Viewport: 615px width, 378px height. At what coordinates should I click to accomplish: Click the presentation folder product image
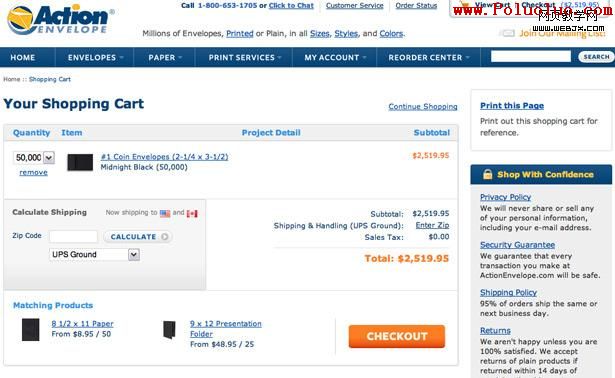[x=169, y=330]
